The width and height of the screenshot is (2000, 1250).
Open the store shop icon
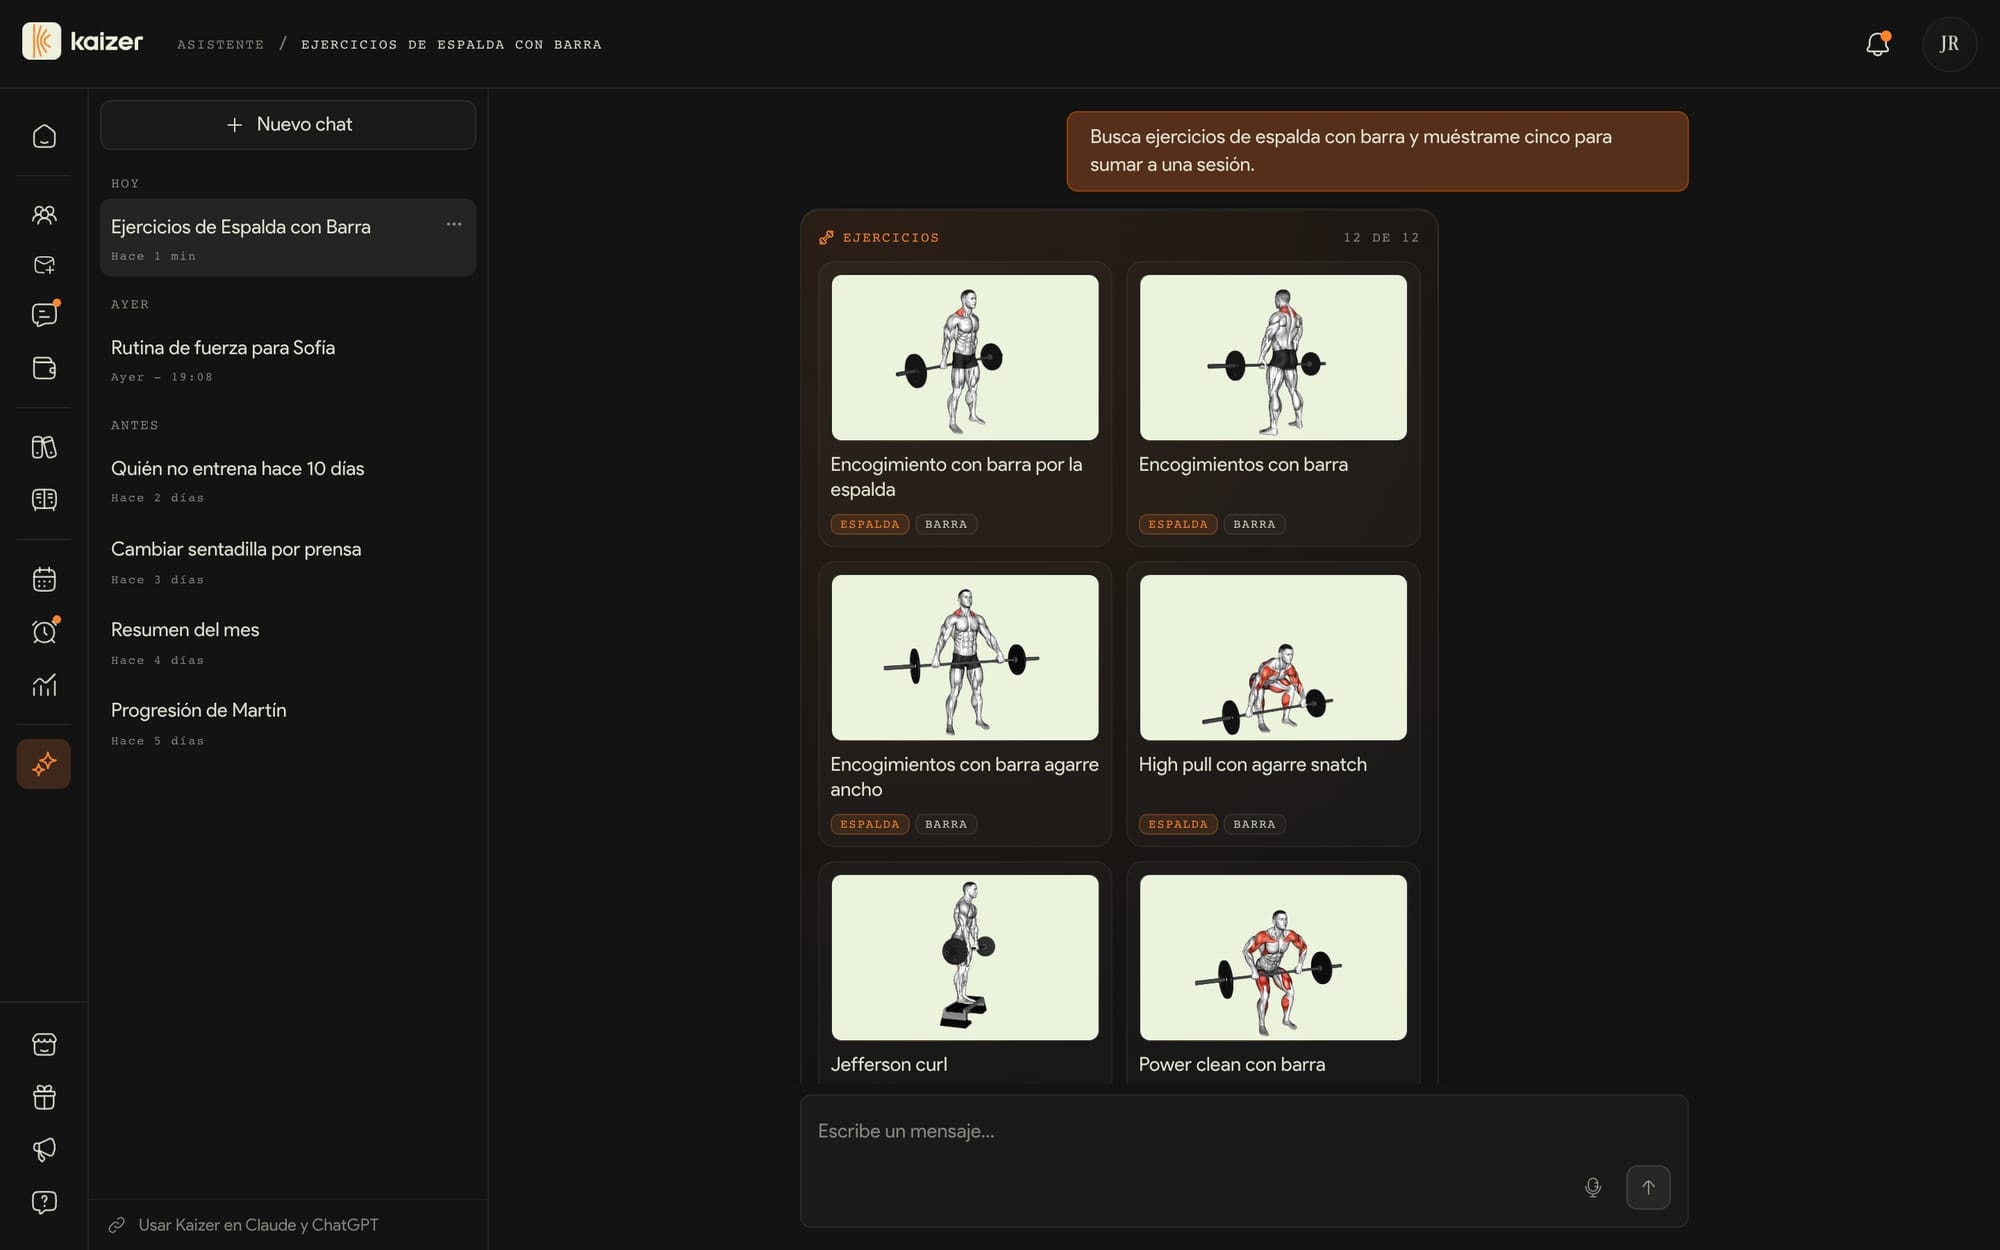coord(44,1045)
